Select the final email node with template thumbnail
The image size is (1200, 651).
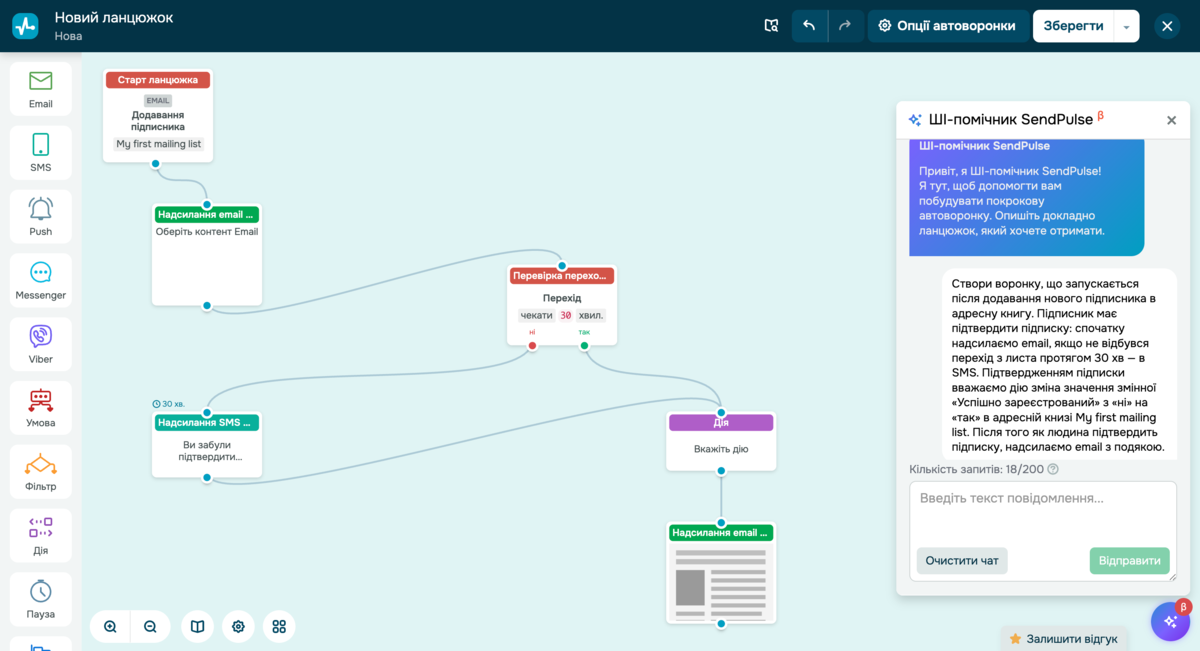pyautogui.click(x=721, y=572)
